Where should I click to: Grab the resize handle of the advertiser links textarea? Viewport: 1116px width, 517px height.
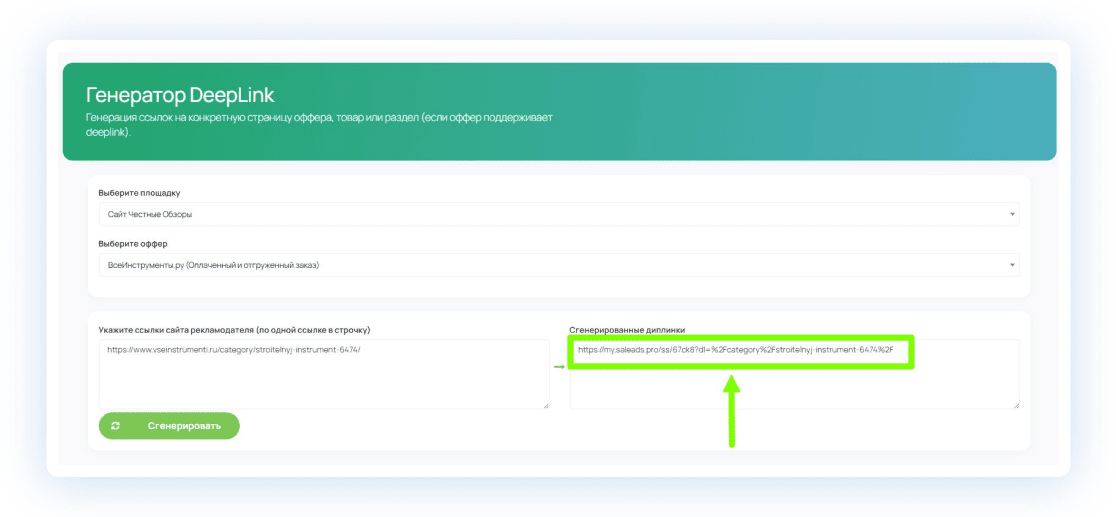coord(546,405)
